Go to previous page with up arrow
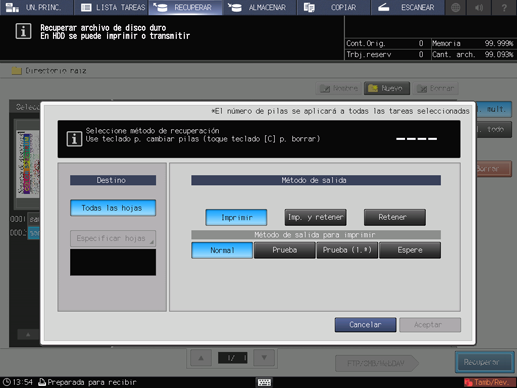Image resolution: width=517 pixels, height=388 pixels. point(201,358)
